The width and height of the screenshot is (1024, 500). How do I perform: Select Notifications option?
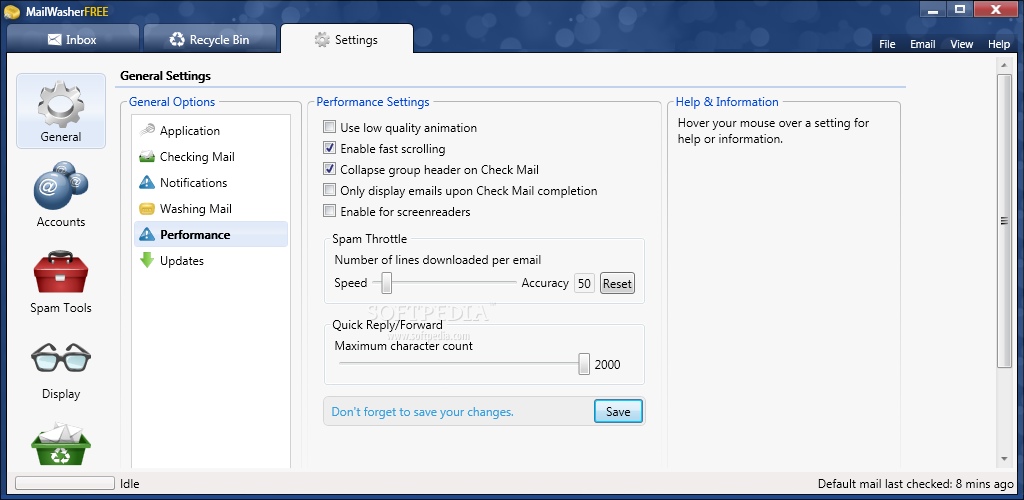[211, 183]
